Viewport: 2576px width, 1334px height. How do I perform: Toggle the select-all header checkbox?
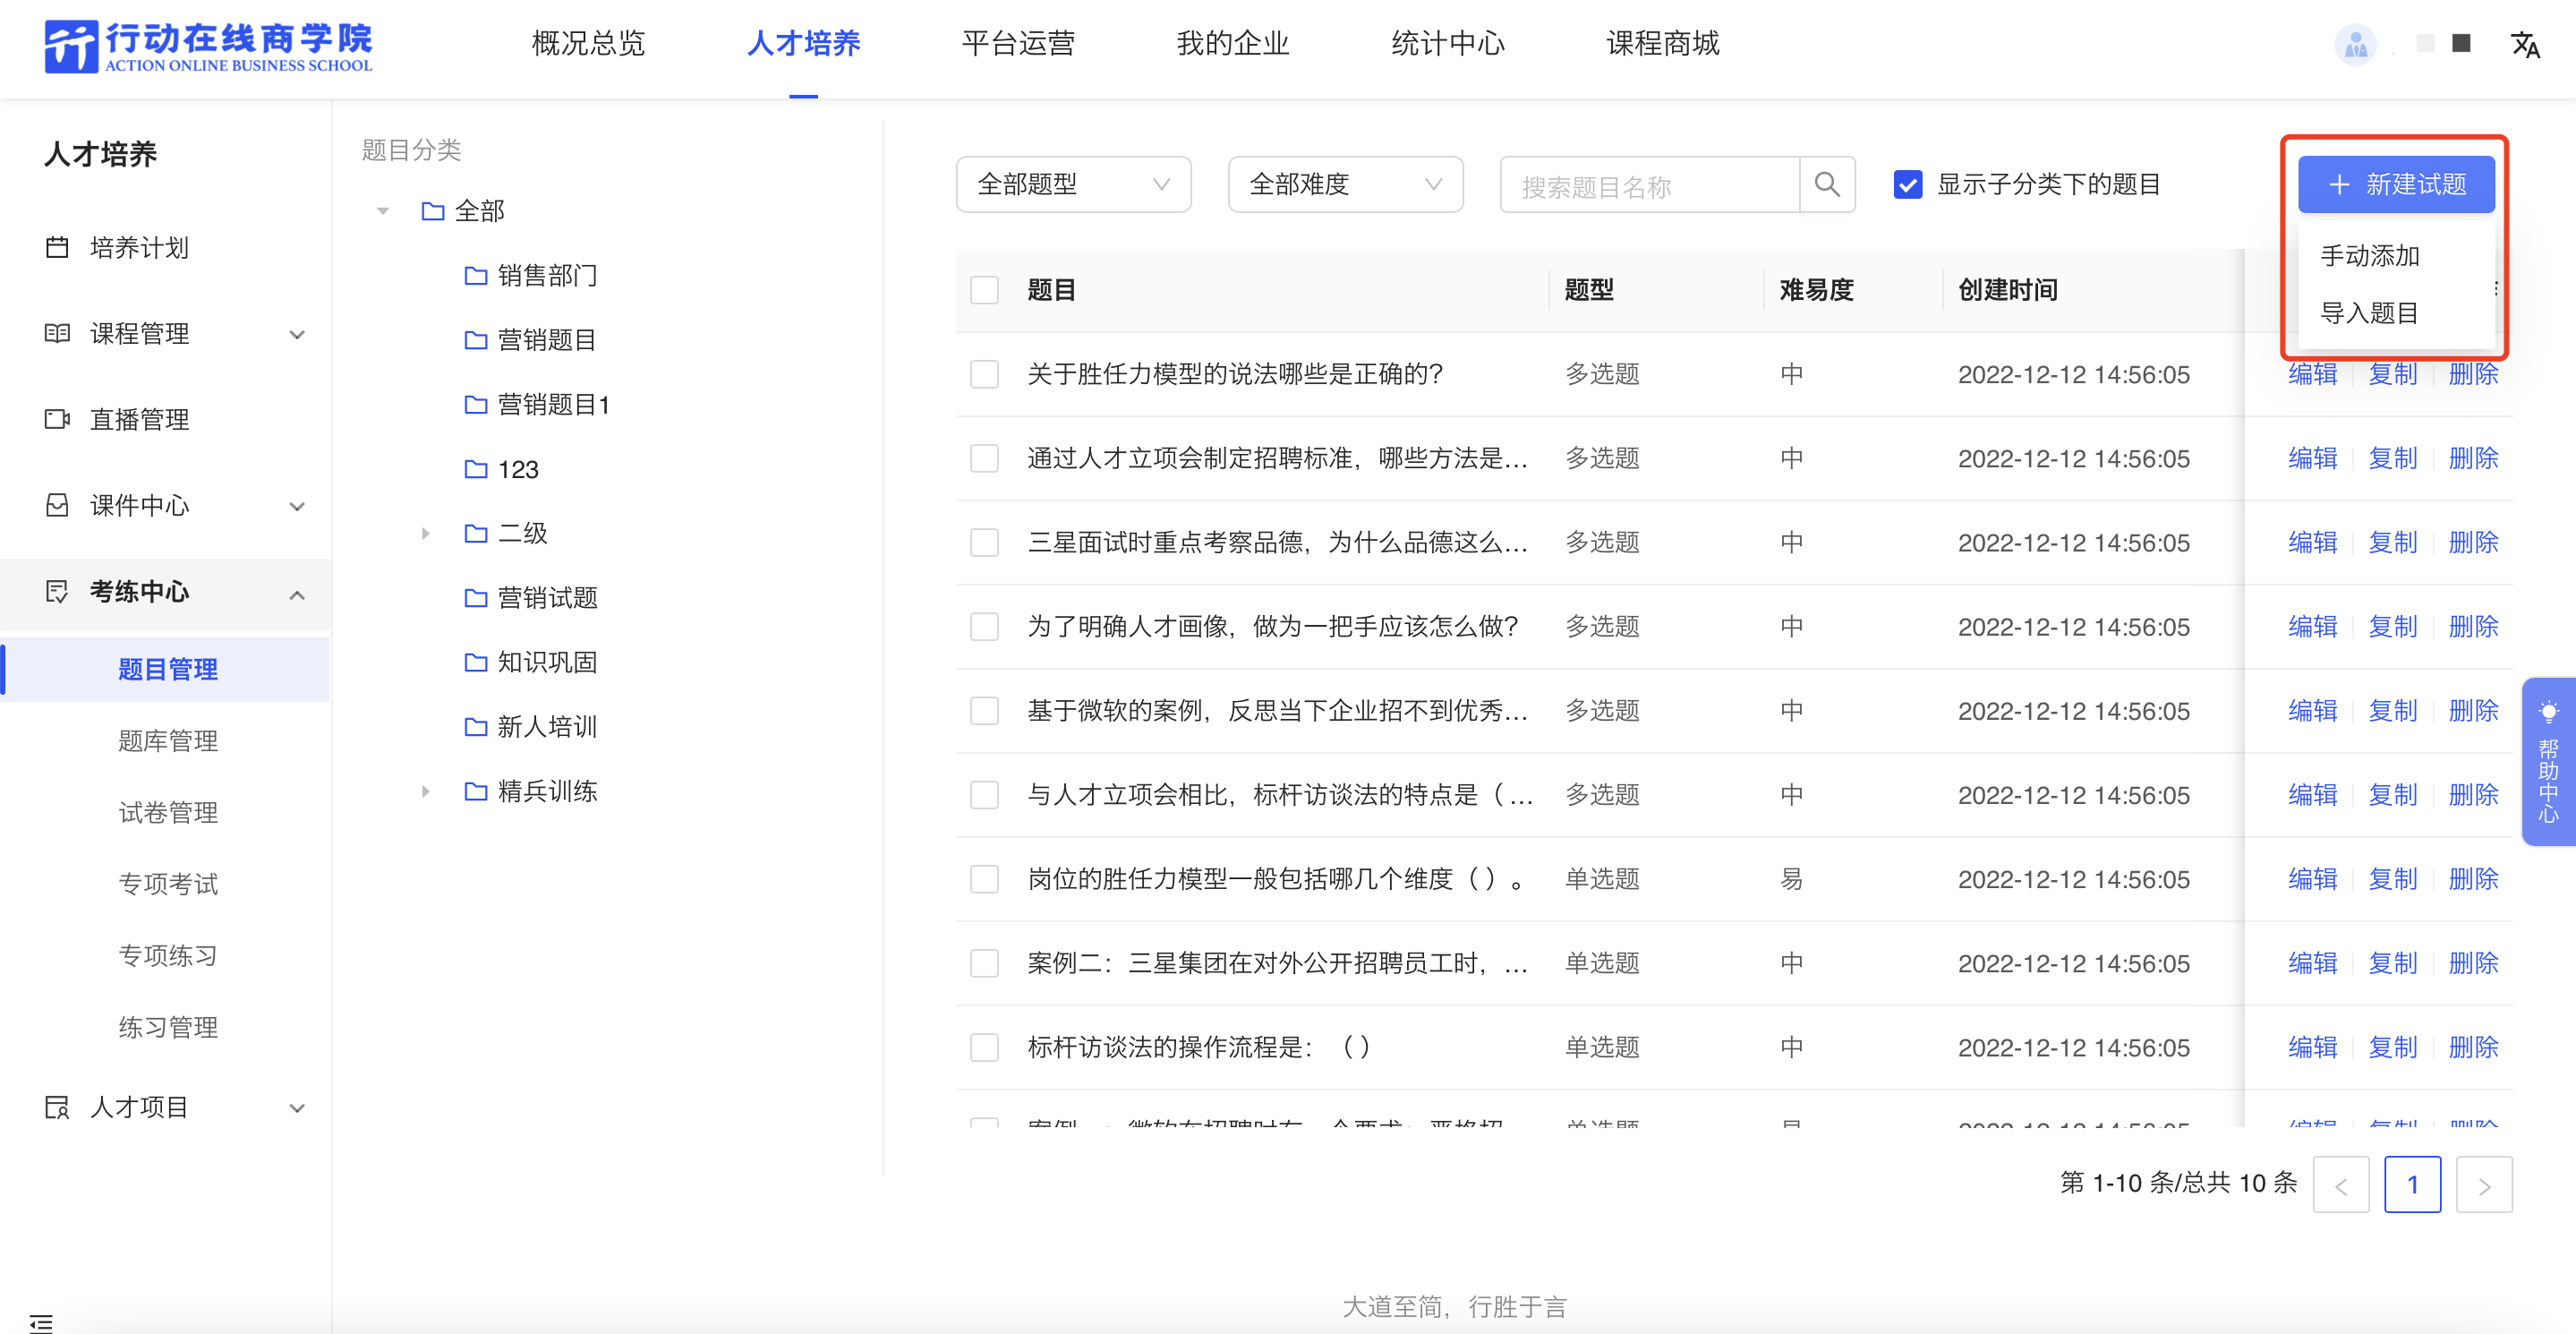pyautogui.click(x=985, y=290)
